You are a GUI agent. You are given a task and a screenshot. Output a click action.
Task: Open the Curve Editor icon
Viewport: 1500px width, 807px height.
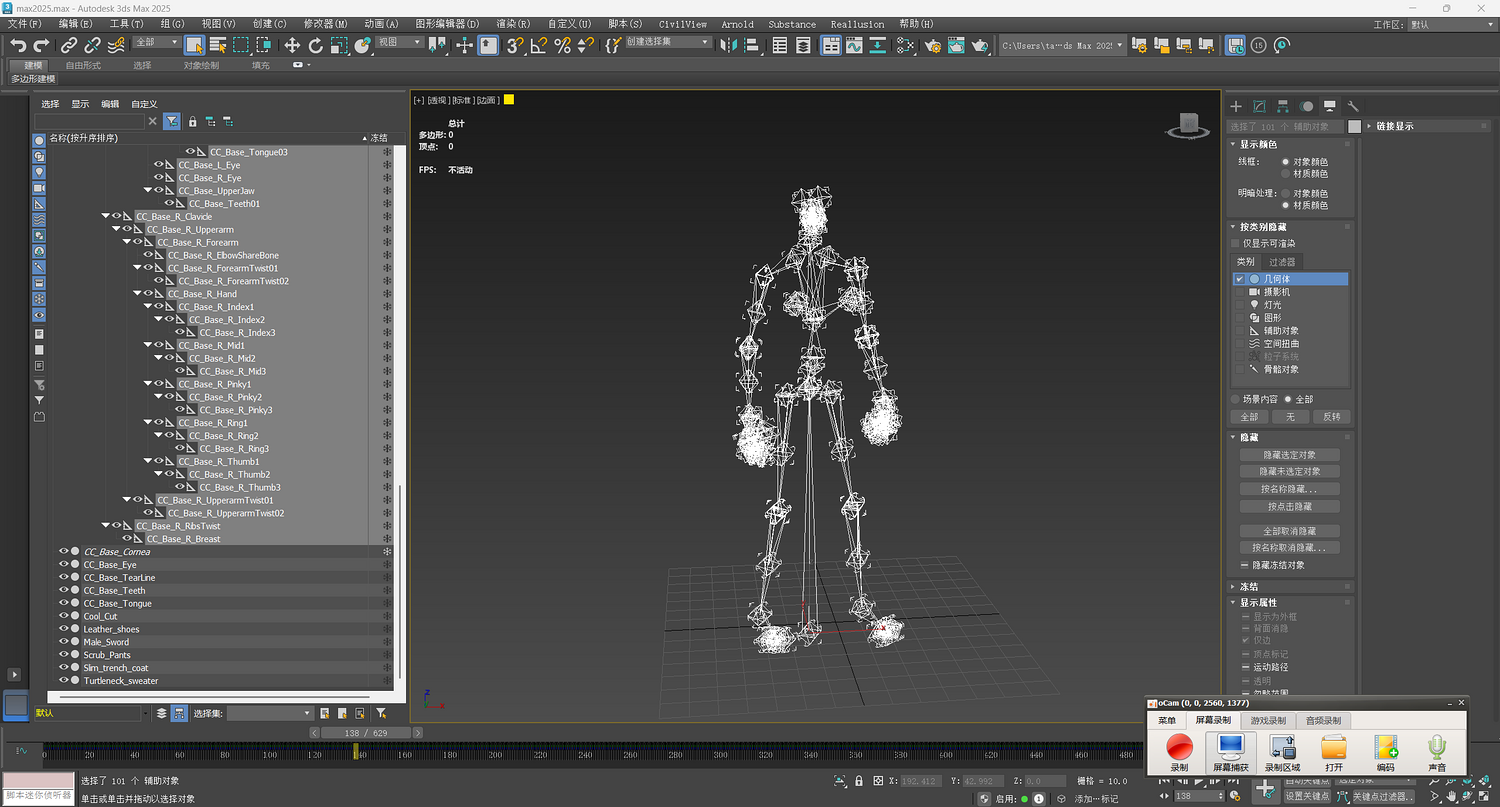click(854, 45)
